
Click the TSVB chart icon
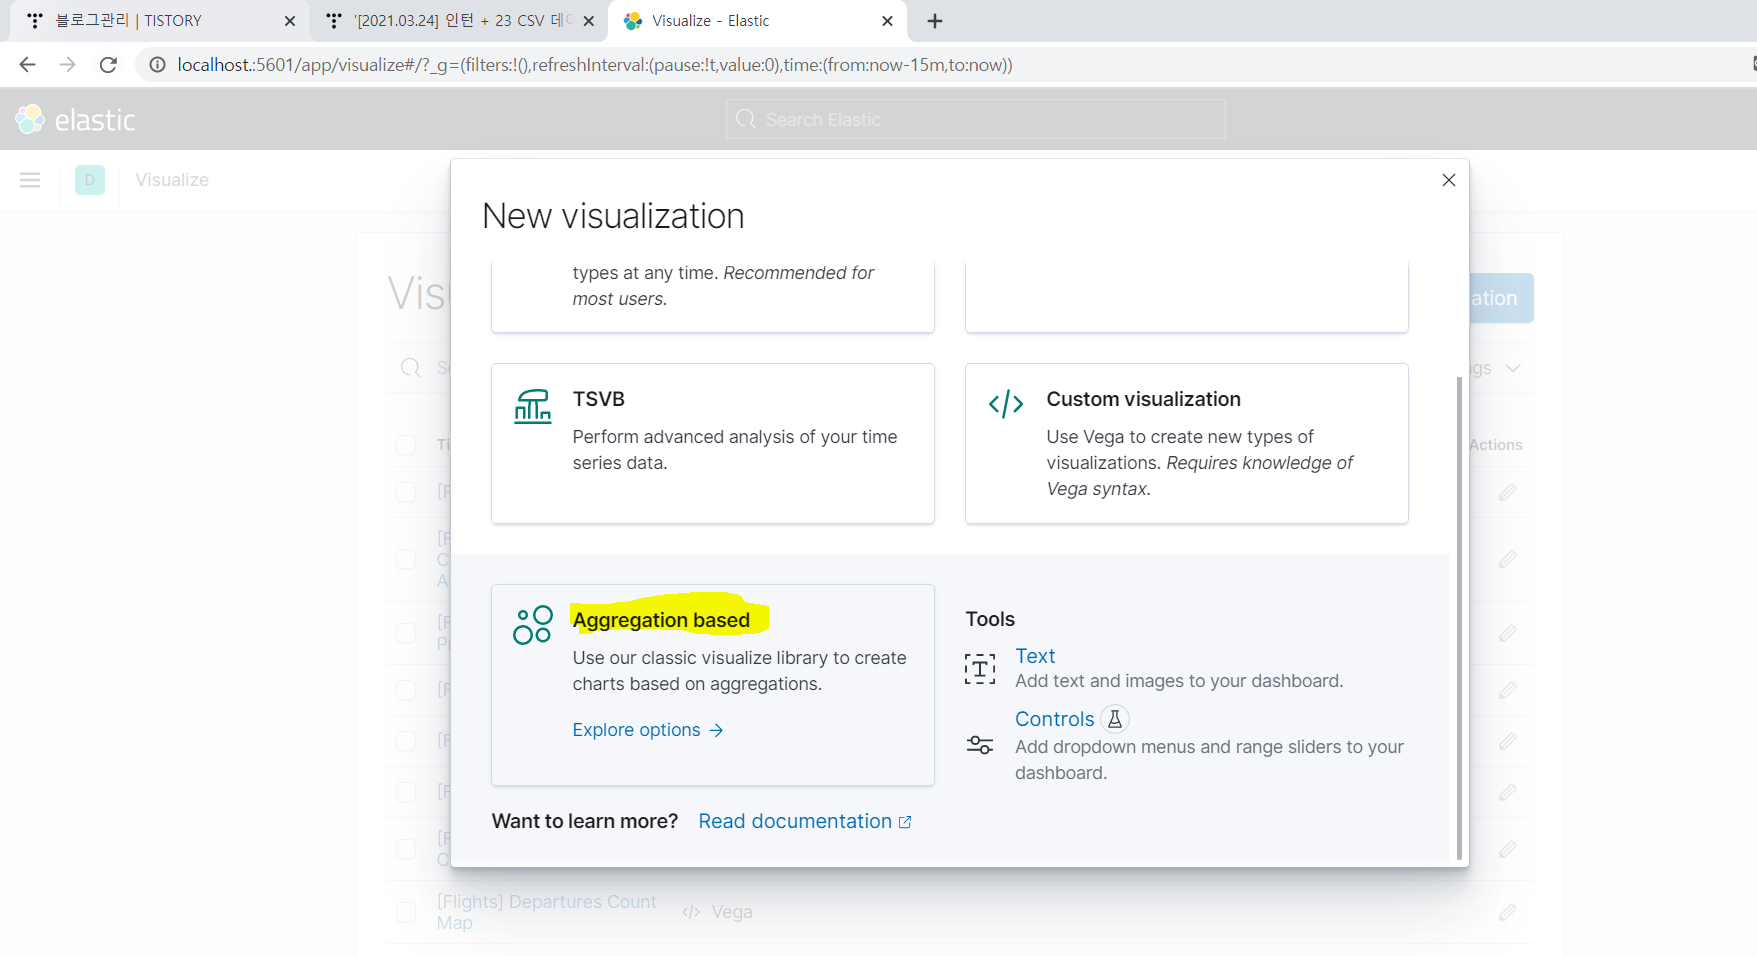point(532,406)
